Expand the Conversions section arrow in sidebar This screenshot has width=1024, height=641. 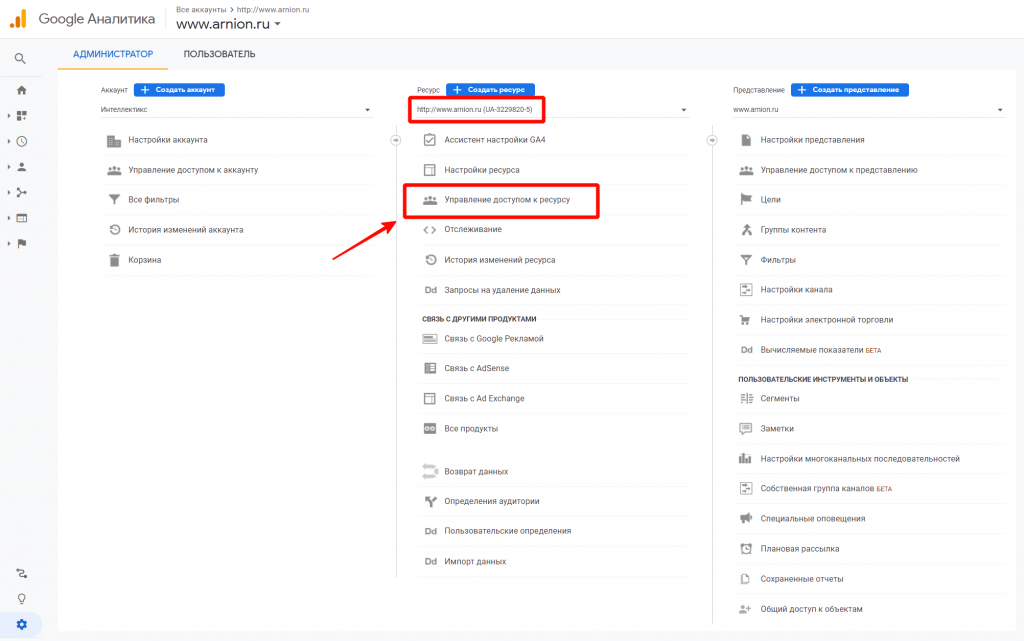[x=8, y=243]
